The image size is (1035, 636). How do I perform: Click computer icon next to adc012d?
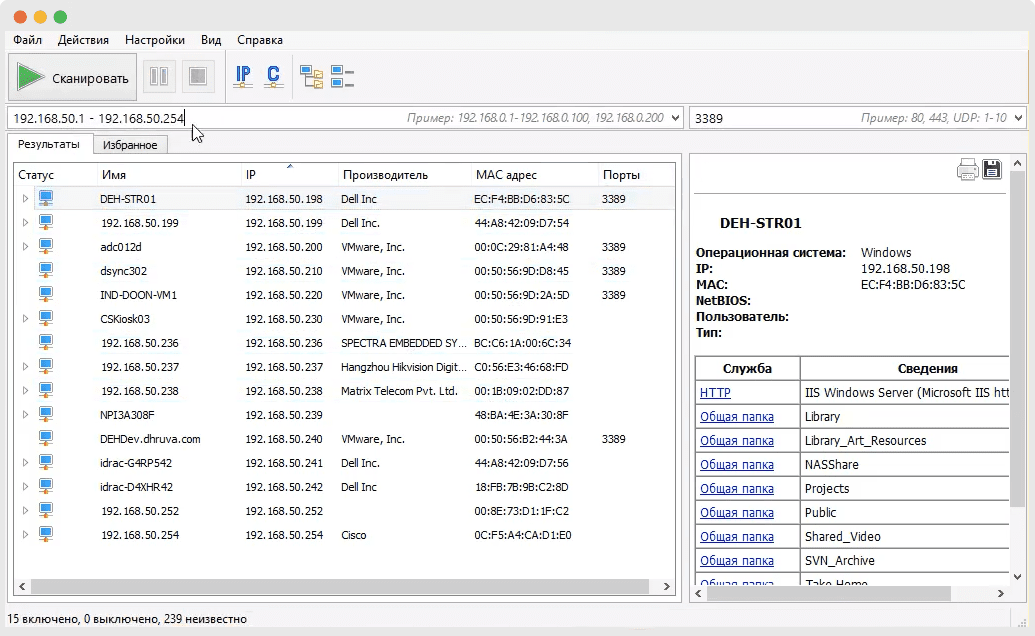pos(46,246)
